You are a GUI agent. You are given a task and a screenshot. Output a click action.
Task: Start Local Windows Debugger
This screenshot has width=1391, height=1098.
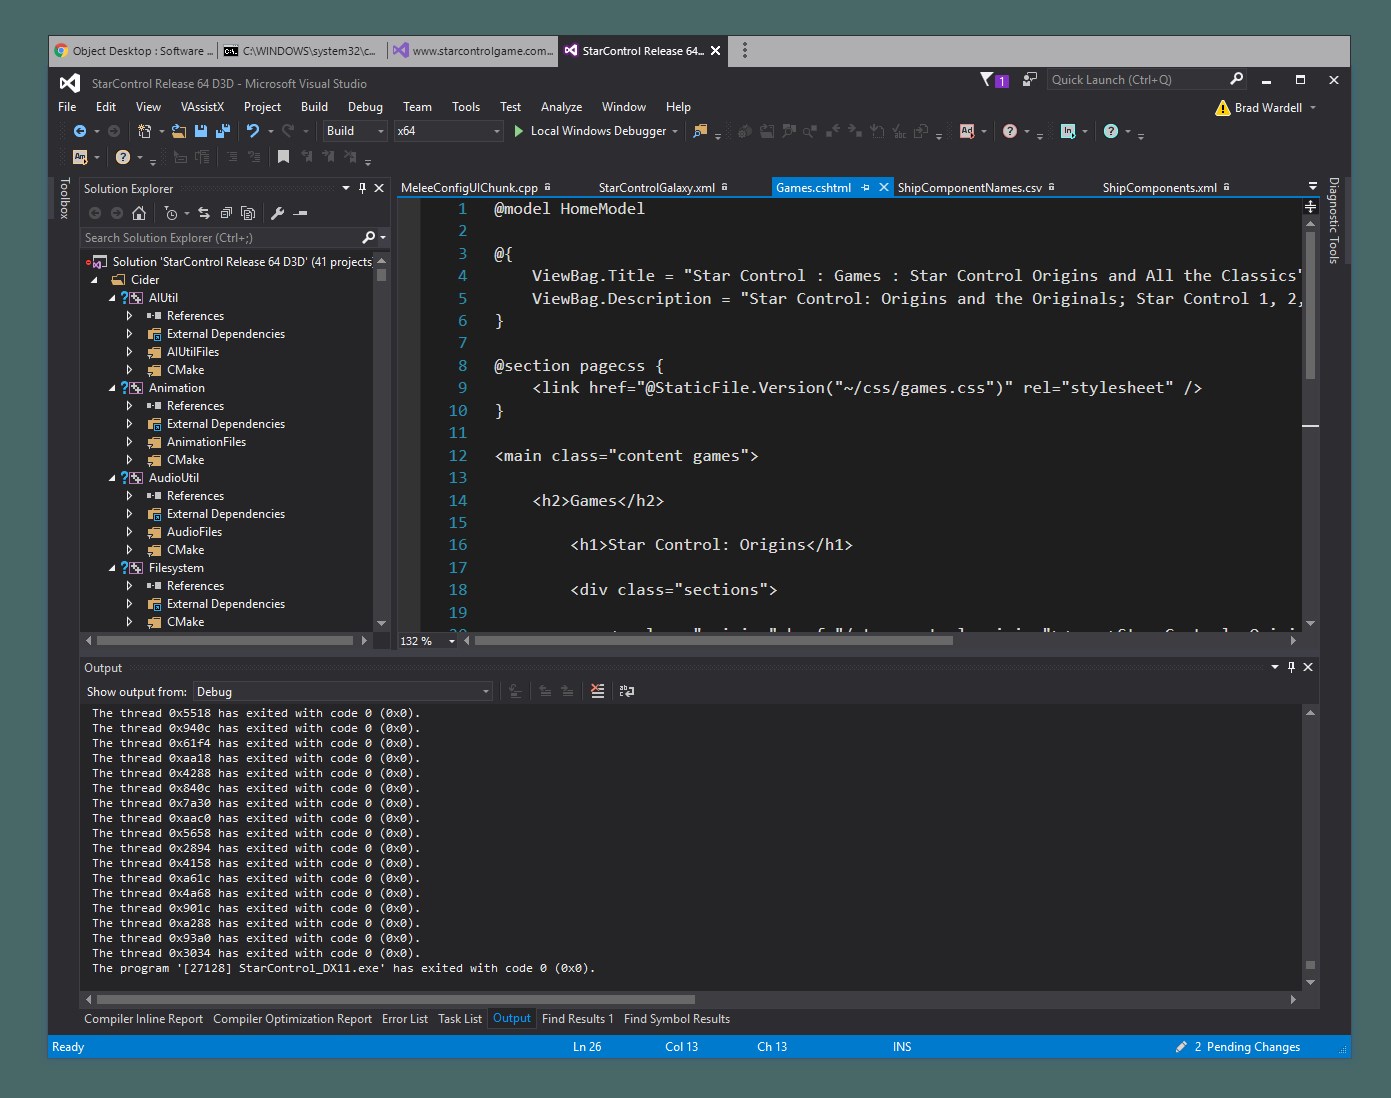[x=589, y=131]
